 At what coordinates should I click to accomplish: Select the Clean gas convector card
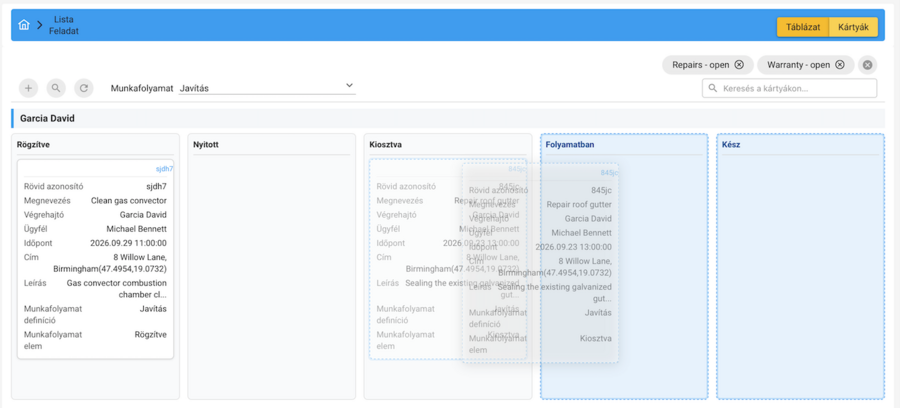pos(95,259)
